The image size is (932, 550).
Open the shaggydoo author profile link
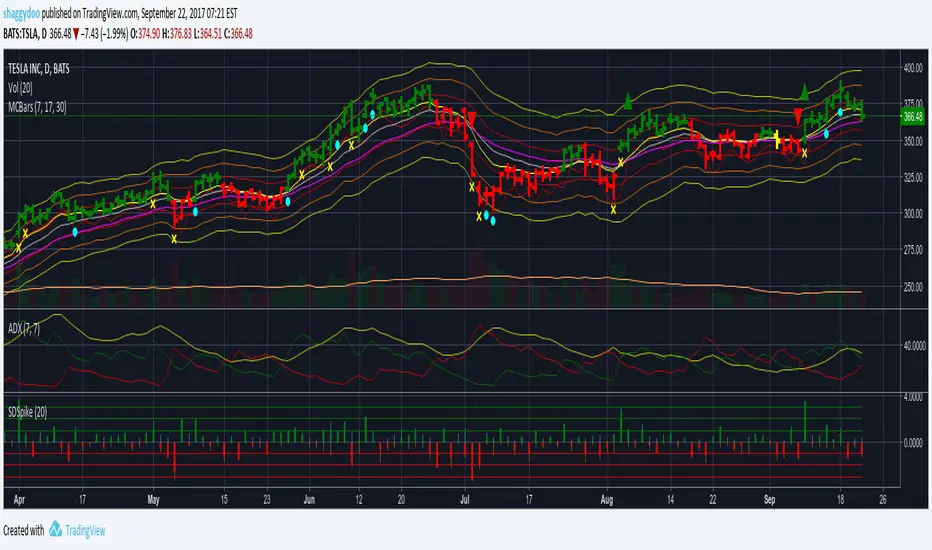click(22, 13)
